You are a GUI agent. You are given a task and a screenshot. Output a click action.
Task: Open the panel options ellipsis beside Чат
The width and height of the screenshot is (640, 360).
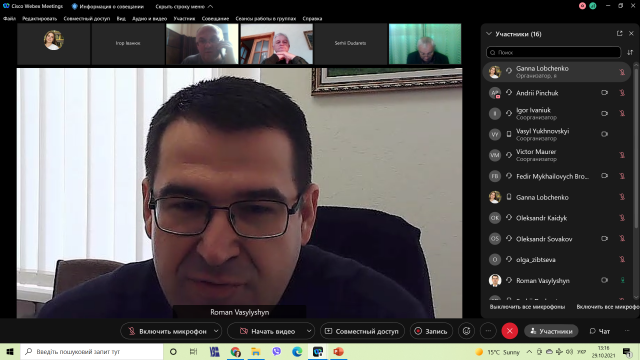627,331
